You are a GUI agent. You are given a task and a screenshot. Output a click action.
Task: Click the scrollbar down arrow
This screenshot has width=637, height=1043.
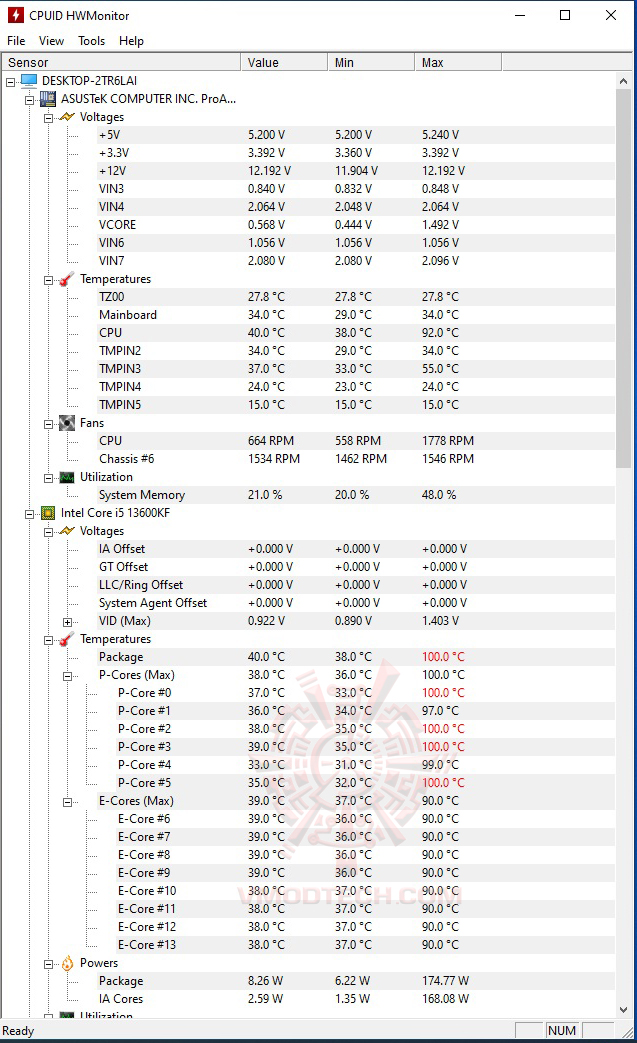point(623,1009)
